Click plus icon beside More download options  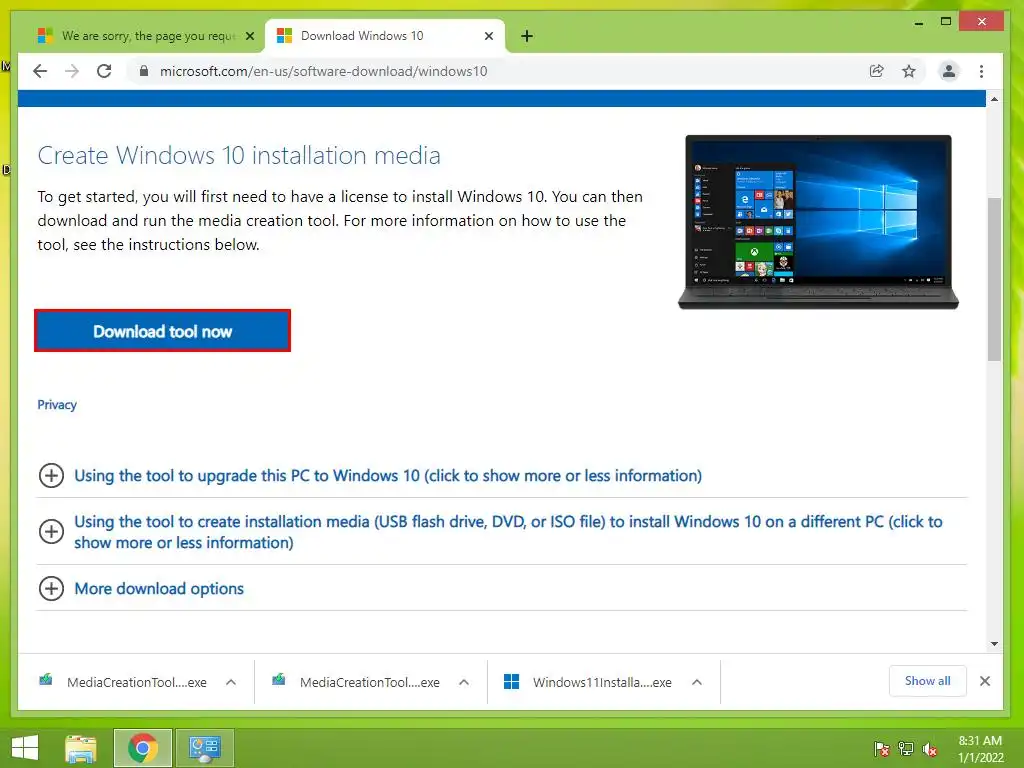[x=51, y=588]
